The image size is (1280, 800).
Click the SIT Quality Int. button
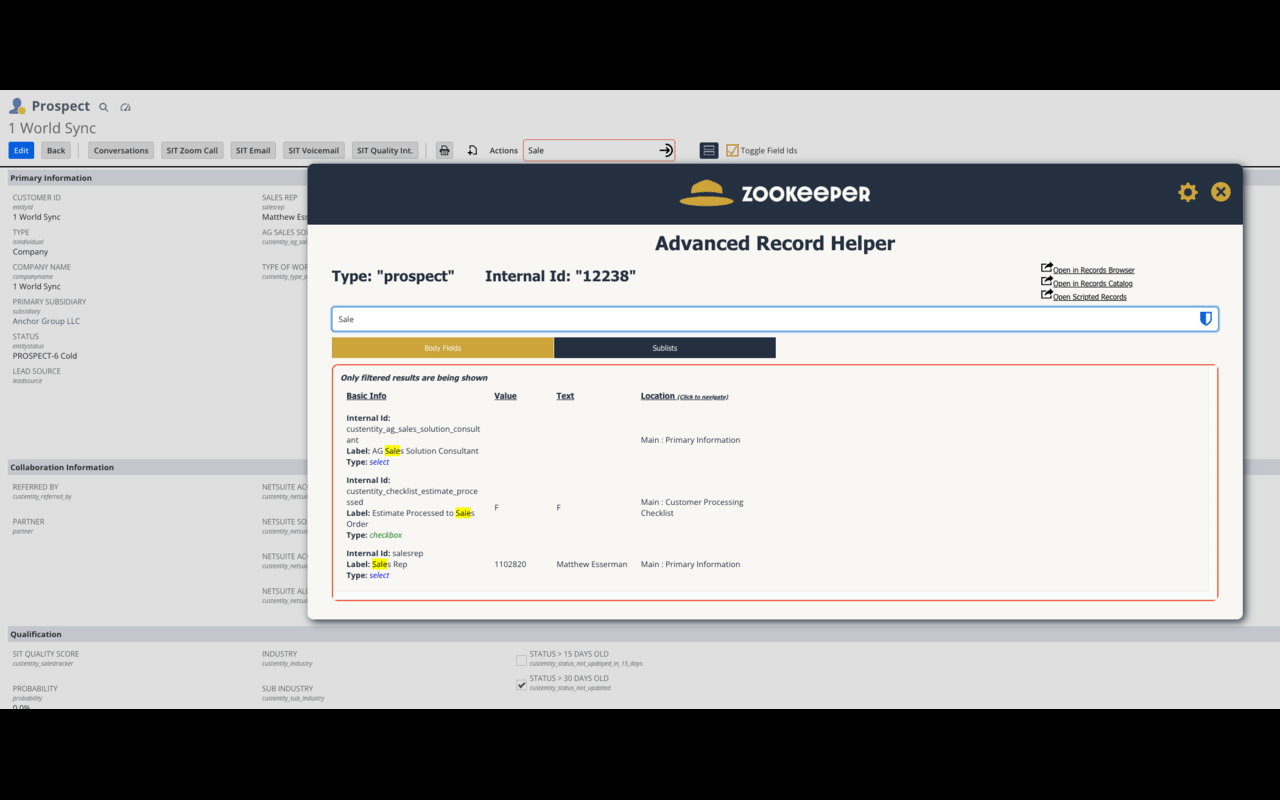(385, 150)
